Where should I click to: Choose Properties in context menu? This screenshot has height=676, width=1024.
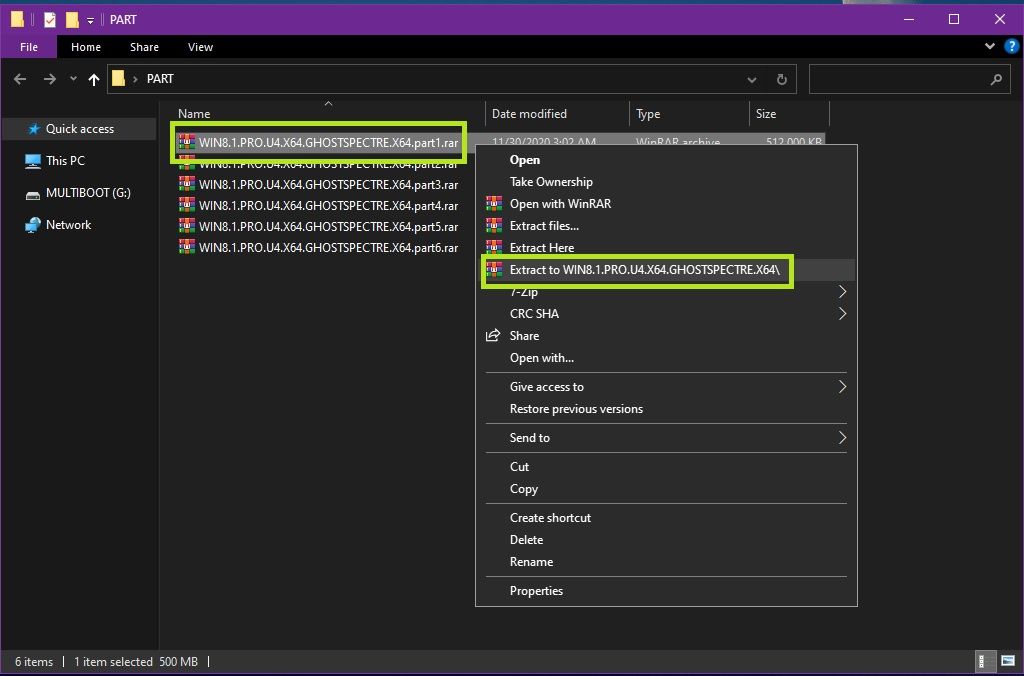666,590
